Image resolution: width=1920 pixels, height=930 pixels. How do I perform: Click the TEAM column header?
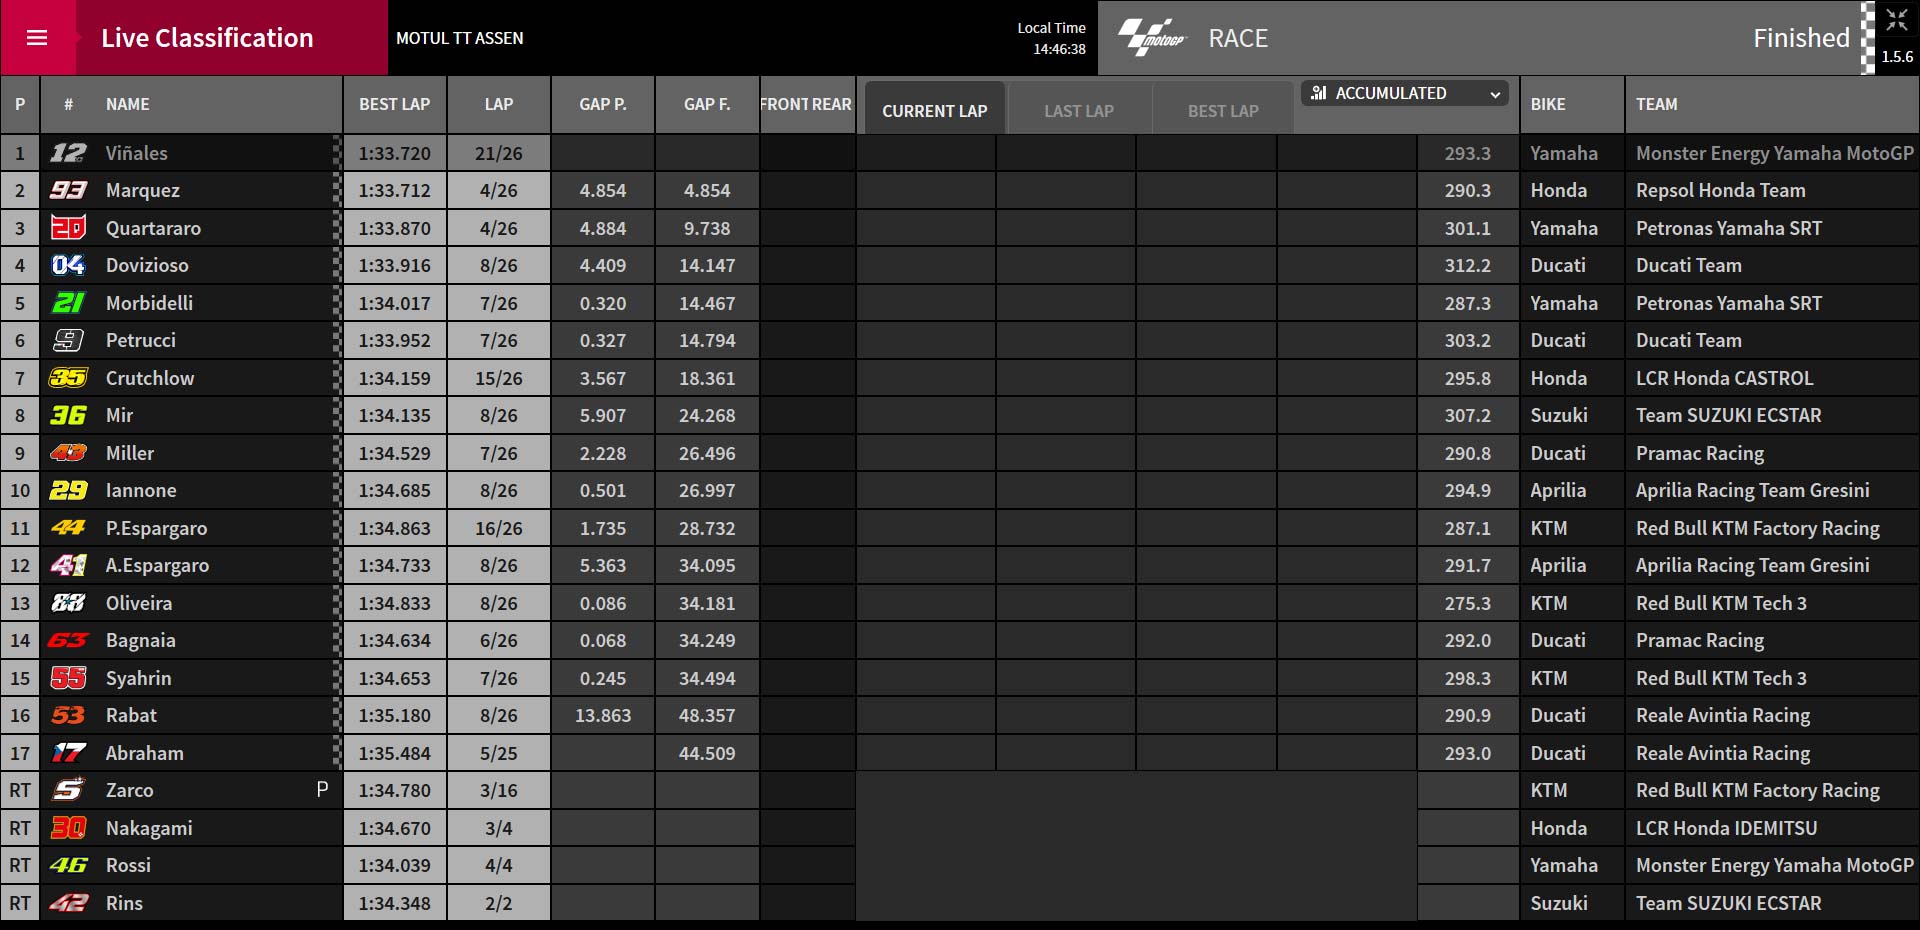pyautogui.click(x=1657, y=104)
